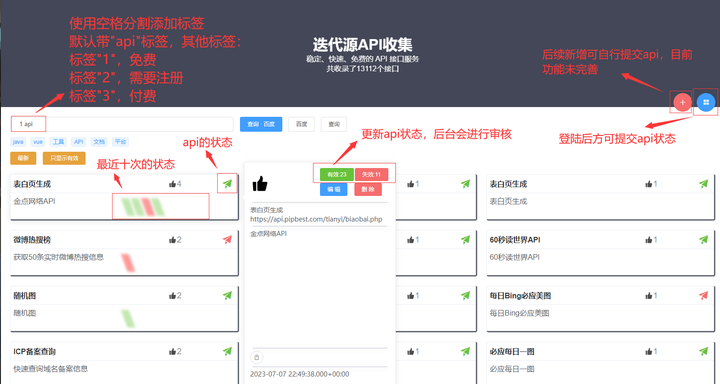Screen dimensions: 720x384
Task: Select the java tag
Action: point(18,142)
